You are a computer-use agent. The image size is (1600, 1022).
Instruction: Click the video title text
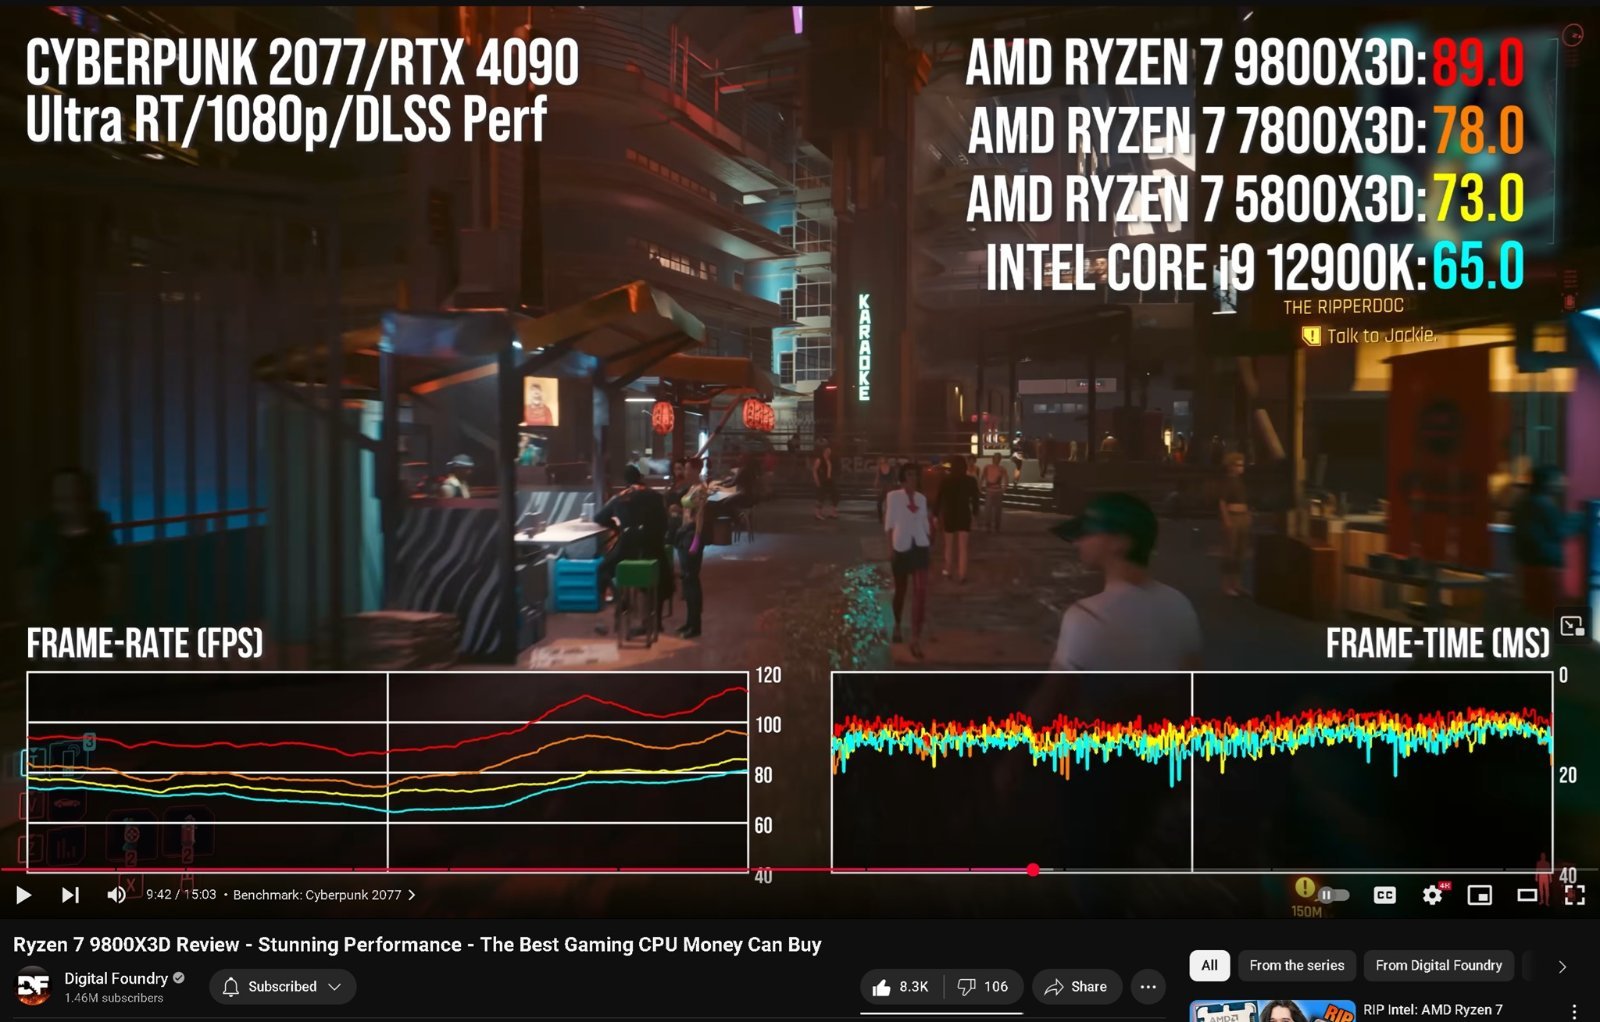tap(417, 945)
